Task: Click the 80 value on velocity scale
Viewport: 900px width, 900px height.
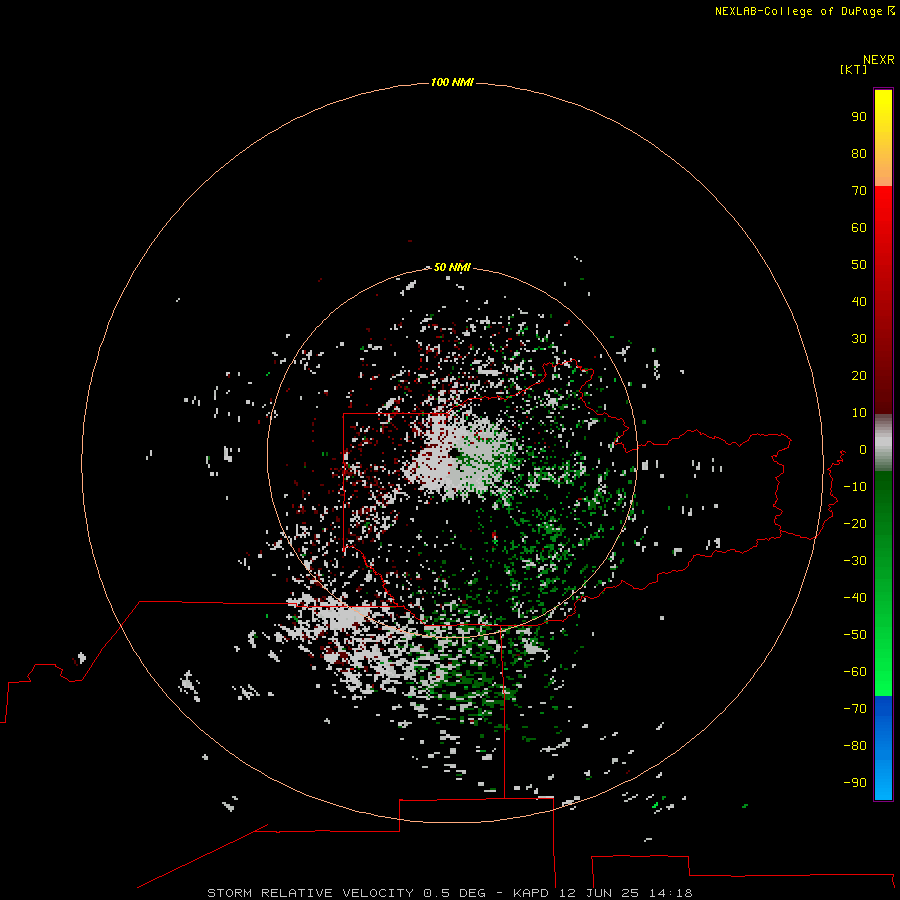Action: pyautogui.click(x=859, y=153)
